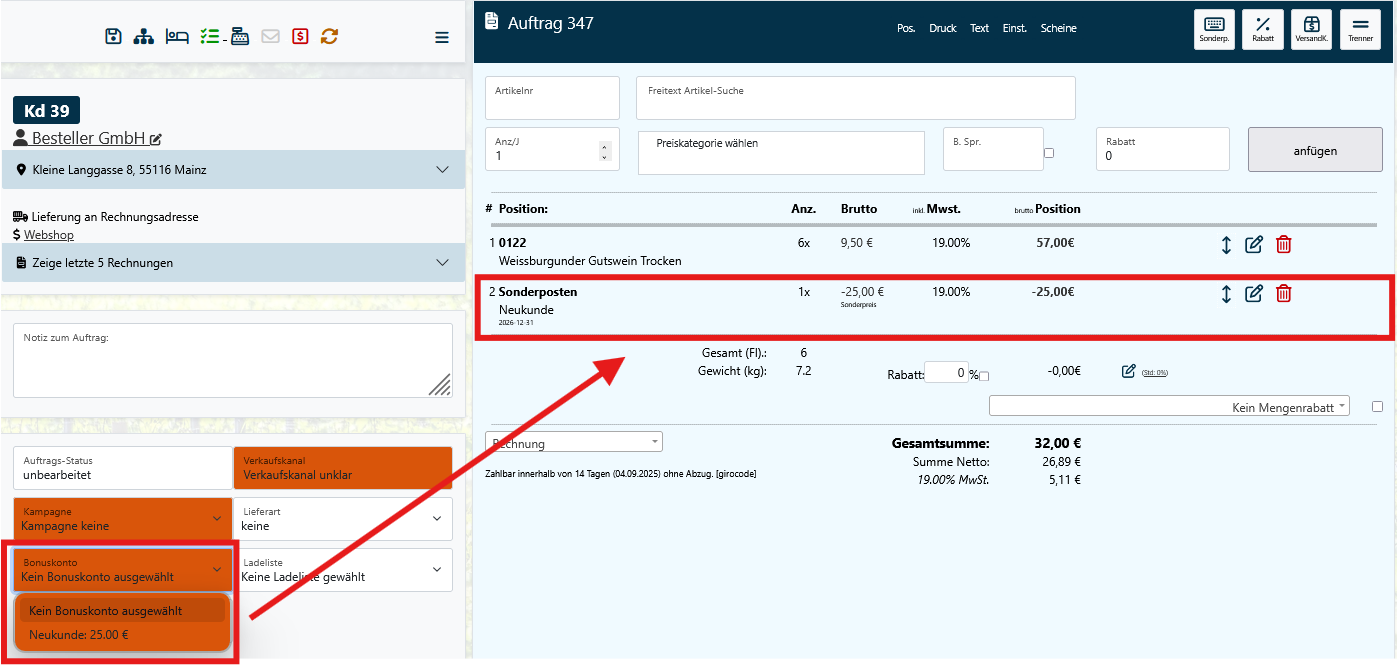This screenshot has width=1397, height=665.
Task: Open the Rechnung document type dropdown
Action: [x=573, y=442]
